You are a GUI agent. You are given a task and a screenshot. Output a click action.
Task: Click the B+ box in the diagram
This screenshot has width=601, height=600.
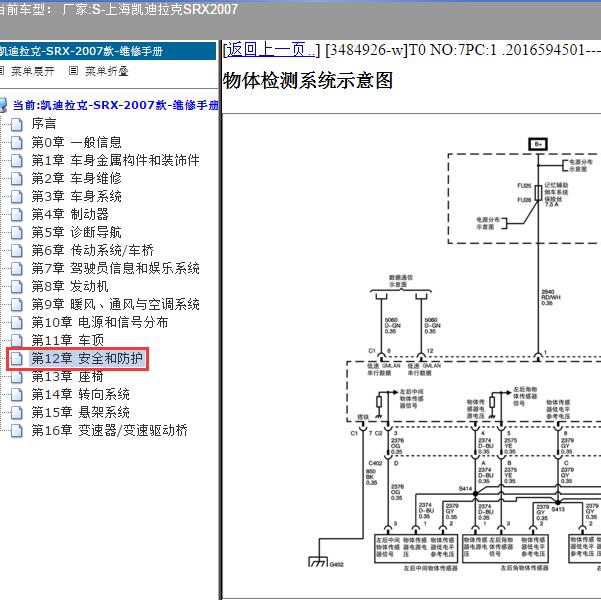tap(538, 144)
